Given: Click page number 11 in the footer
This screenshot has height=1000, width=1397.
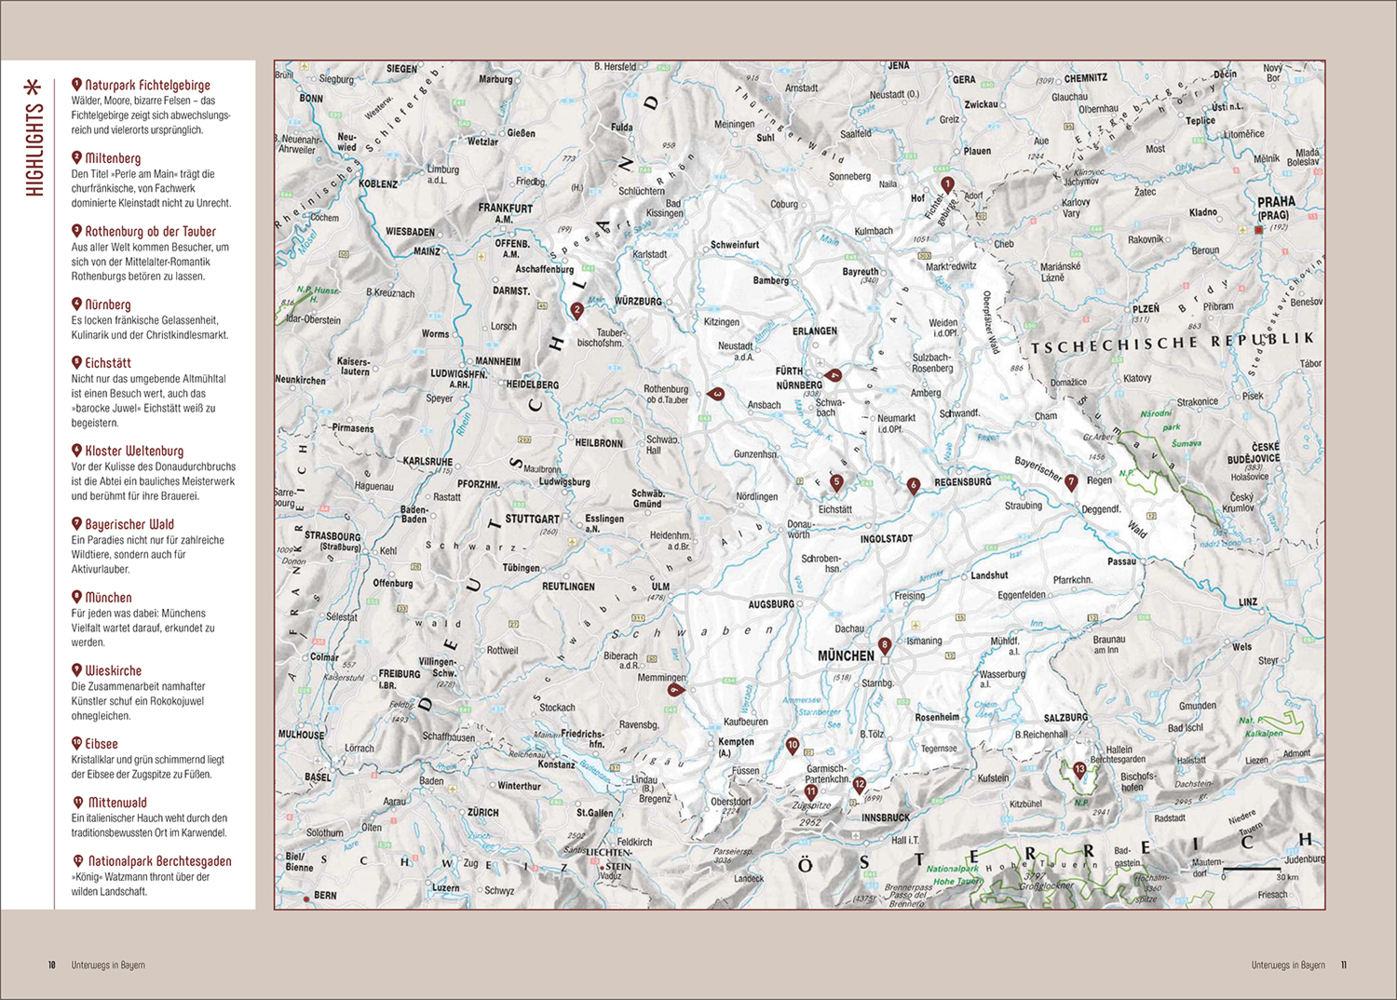Looking at the screenshot, I should pos(1344,965).
